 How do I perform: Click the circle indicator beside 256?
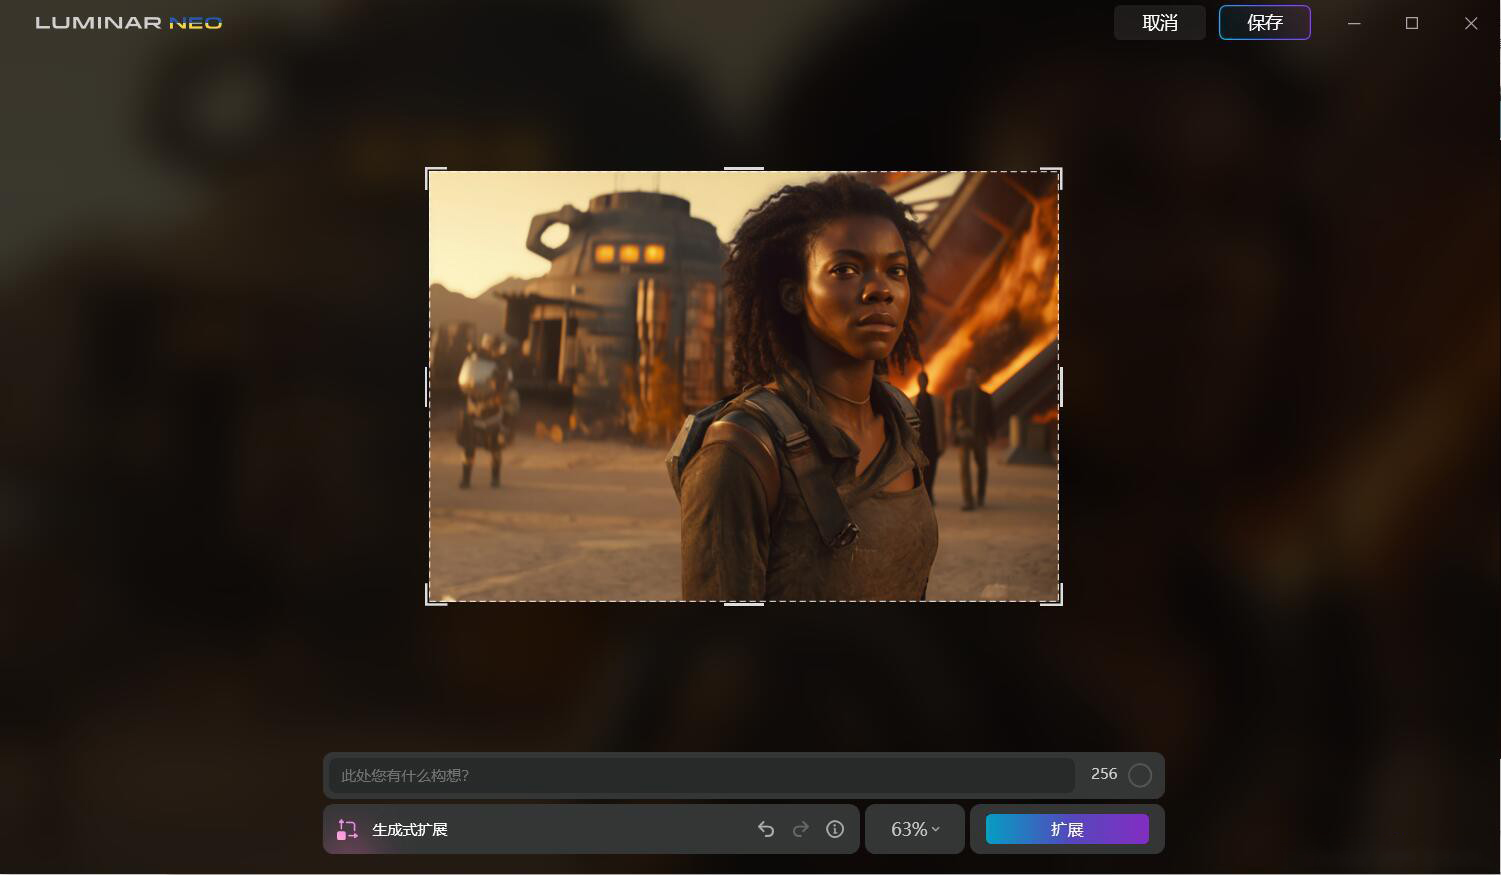pyautogui.click(x=1140, y=775)
